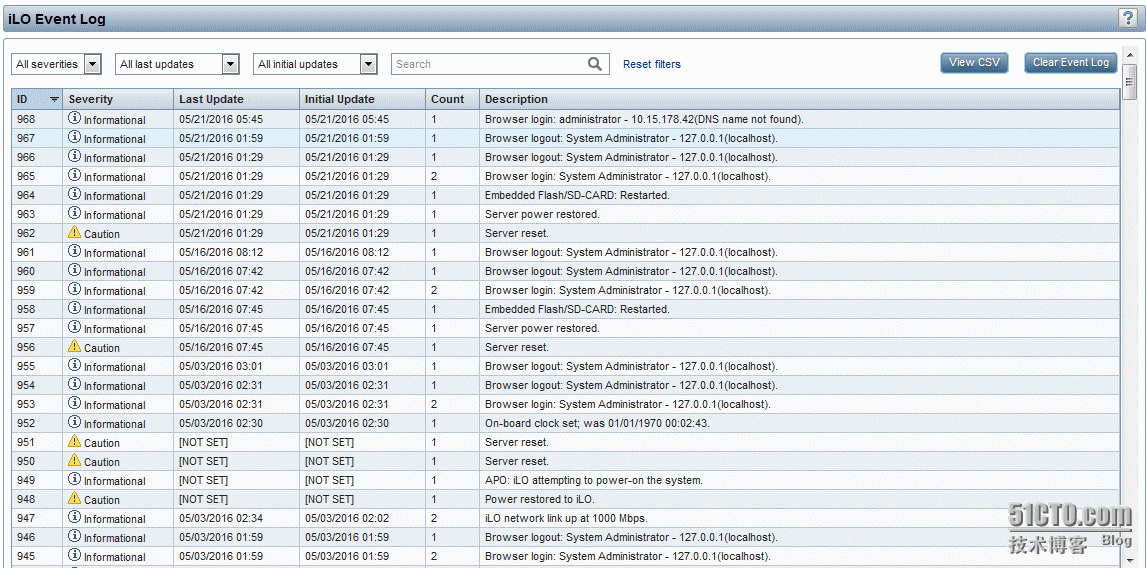Sort by the Severity column header
Viewport: 1146px width, 568px height.
click(x=118, y=99)
